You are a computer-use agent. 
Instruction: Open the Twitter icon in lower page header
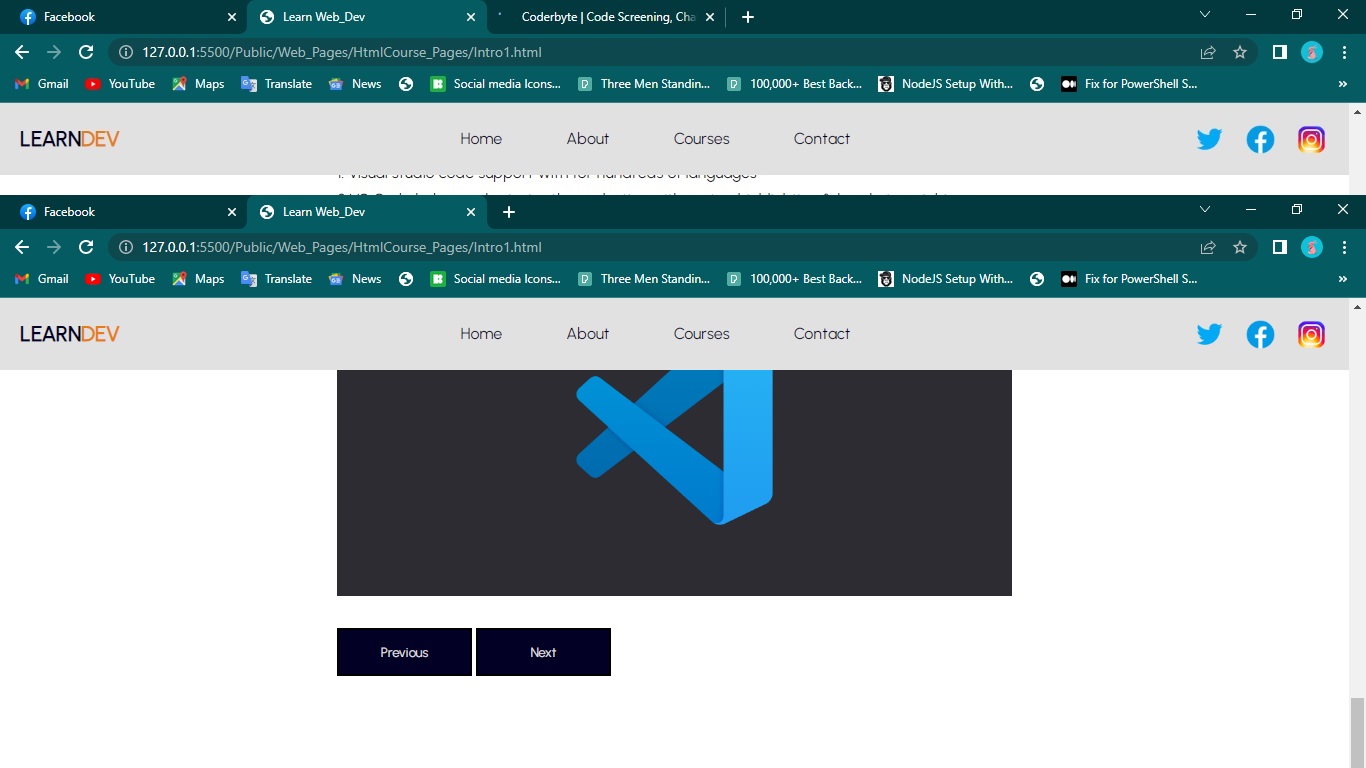point(1209,334)
